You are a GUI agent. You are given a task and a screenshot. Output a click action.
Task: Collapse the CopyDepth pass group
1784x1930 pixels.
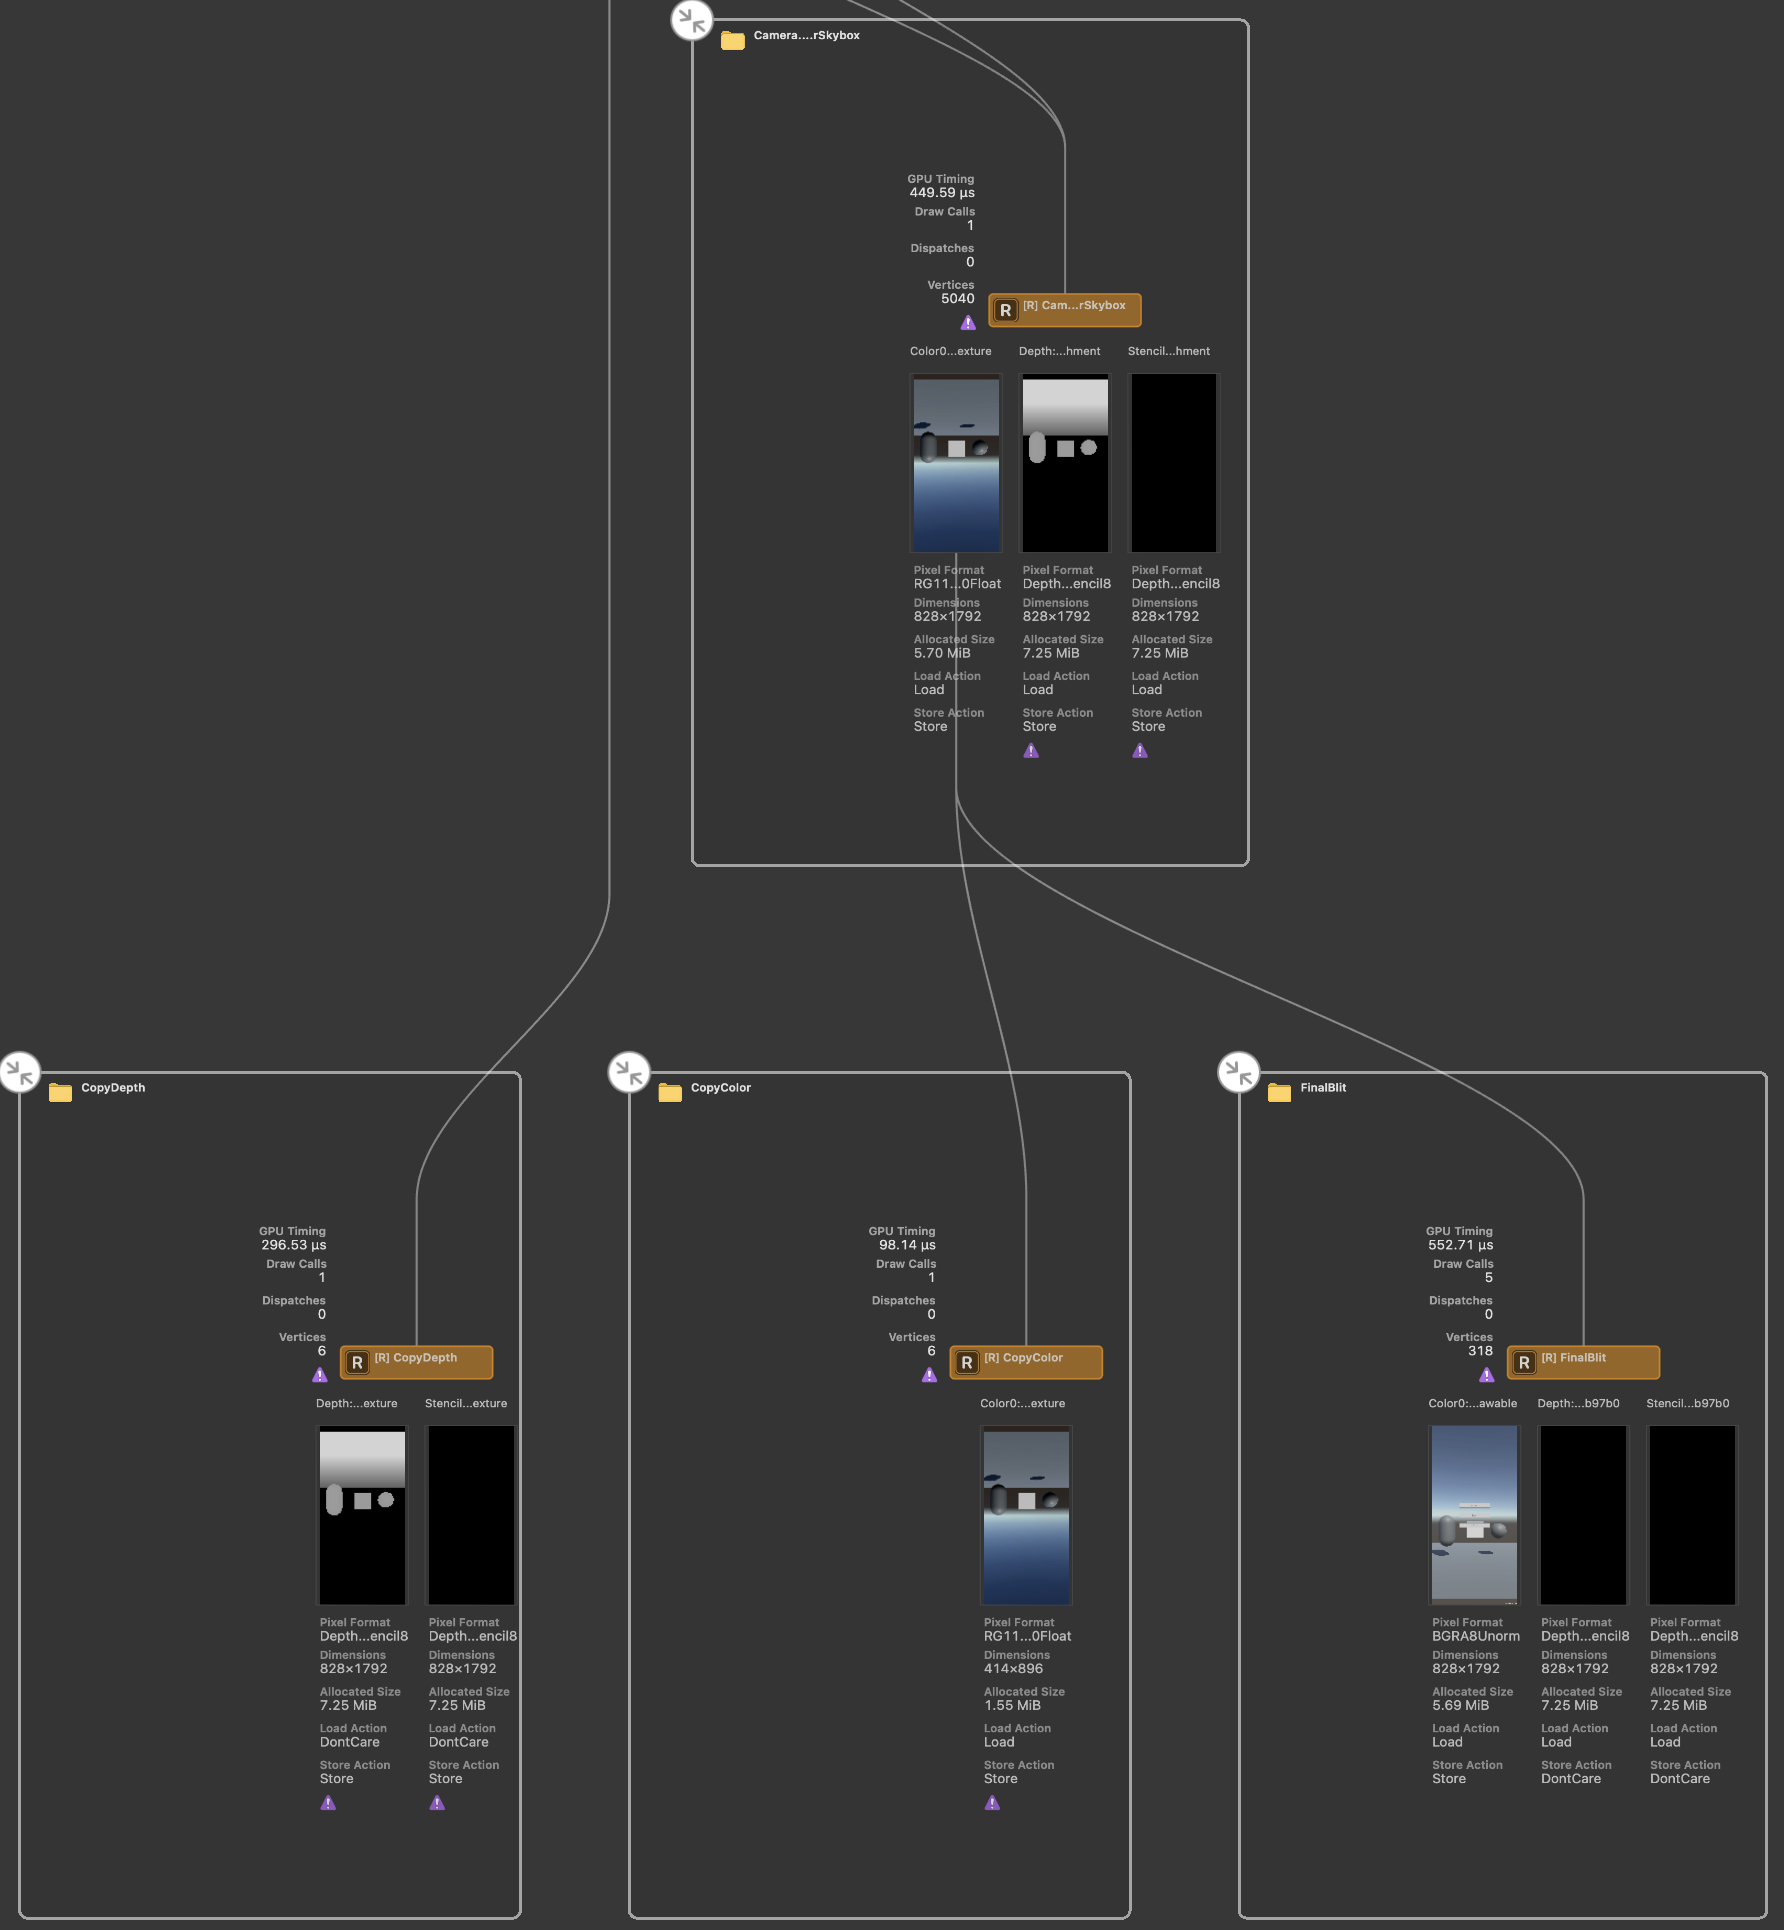21,1071
